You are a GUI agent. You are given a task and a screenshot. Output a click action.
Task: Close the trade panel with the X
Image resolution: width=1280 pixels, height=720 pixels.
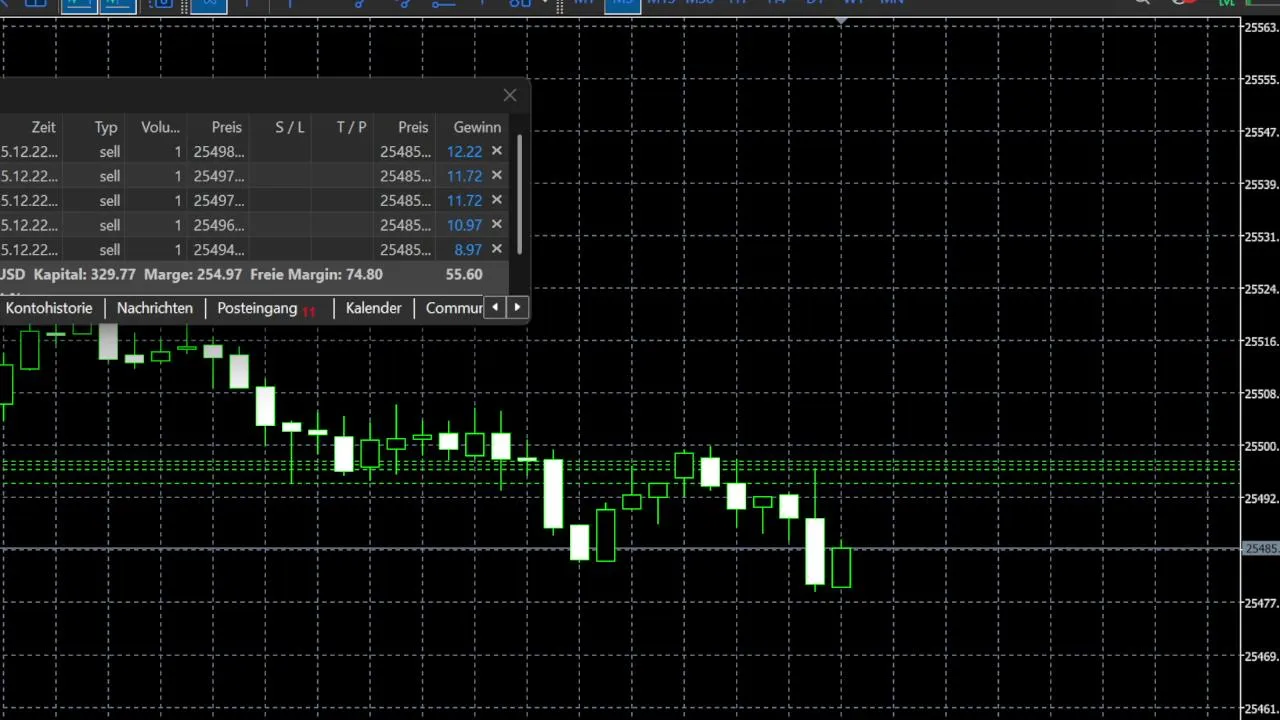click(510, 95)
